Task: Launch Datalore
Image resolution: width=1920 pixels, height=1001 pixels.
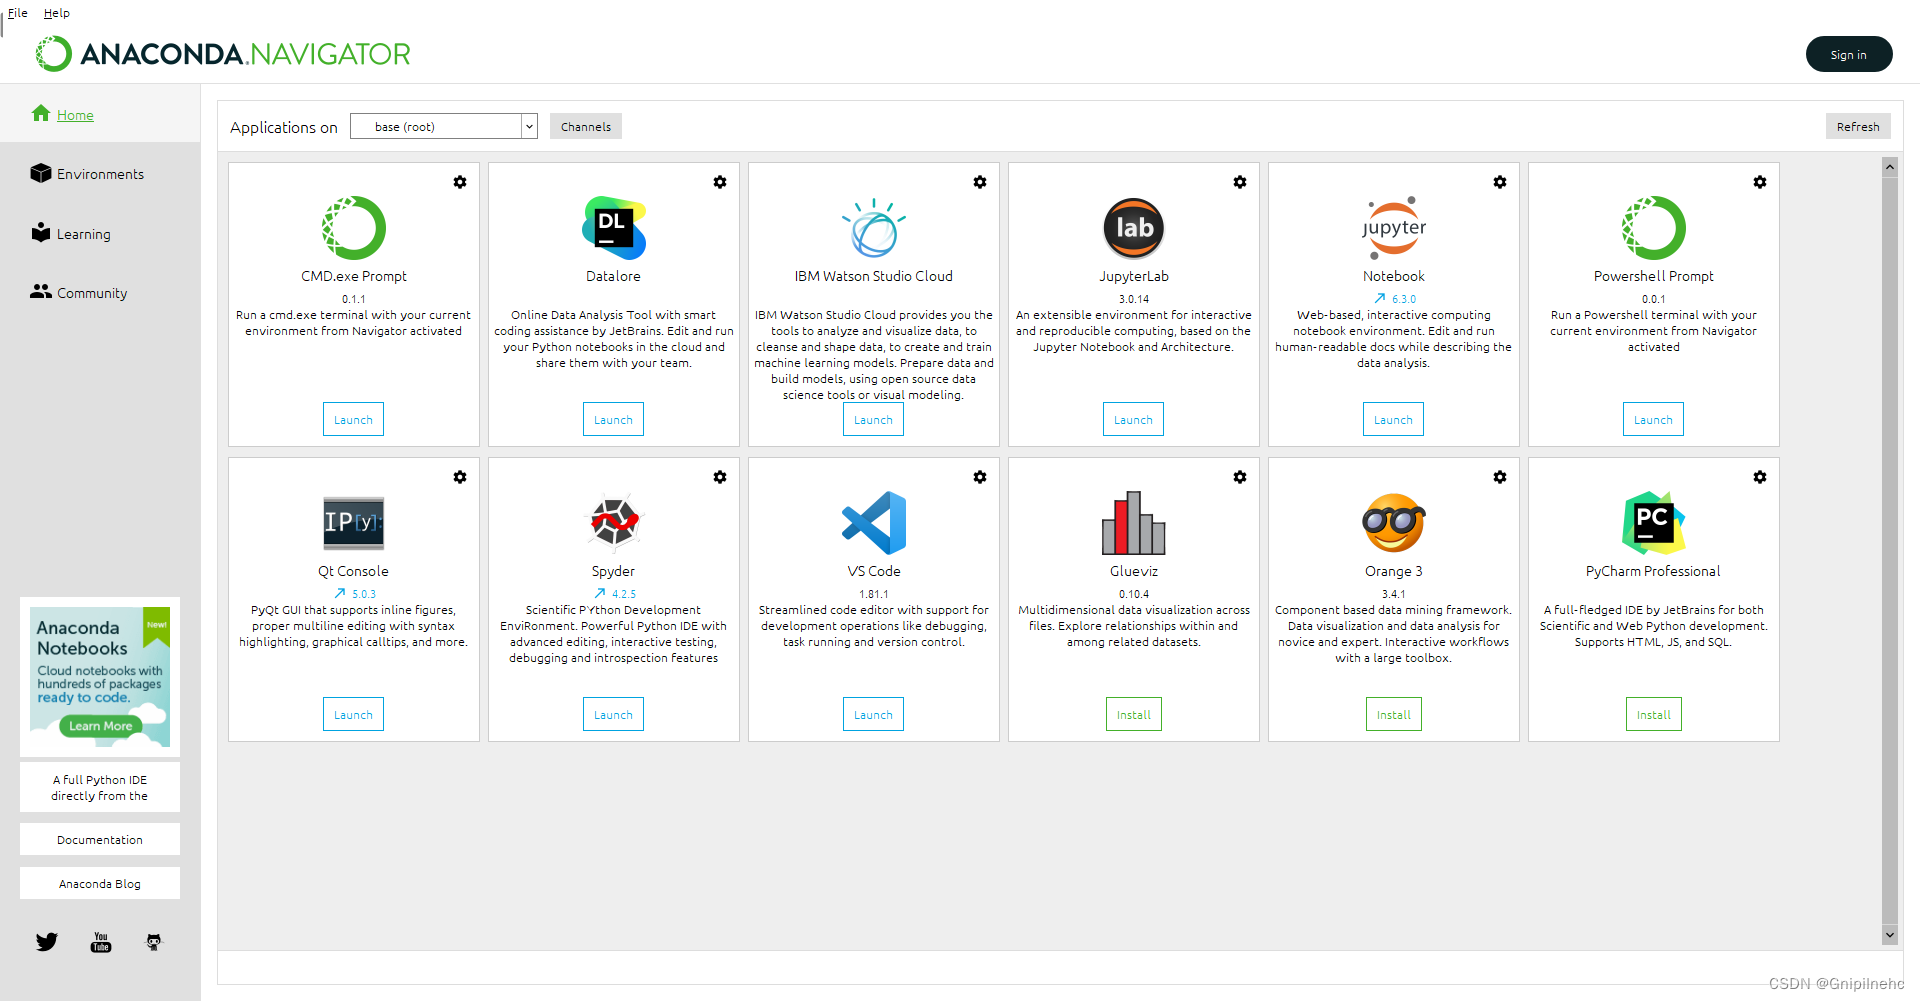Action: pos(613,419)
